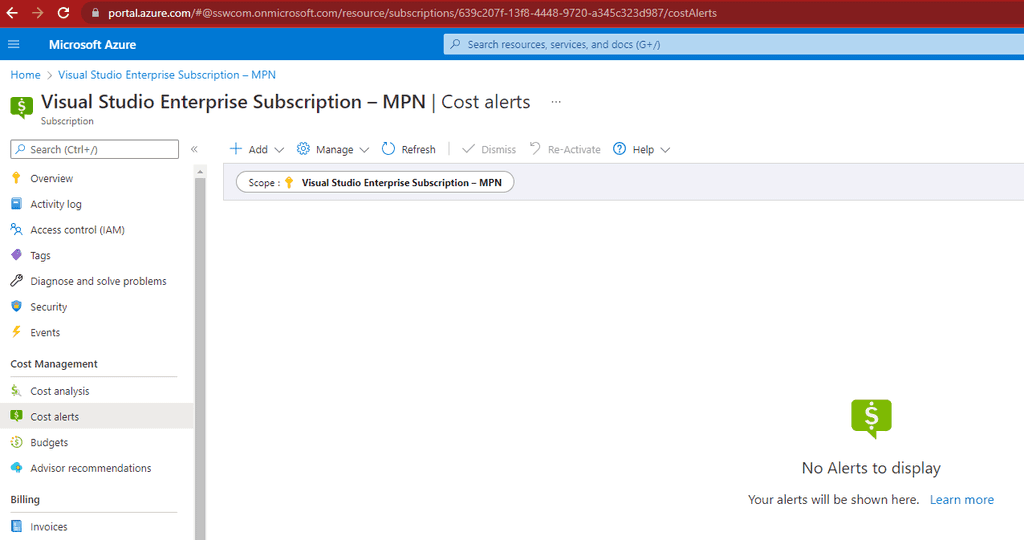This screenshot has width=1024, height=540.
Task: Open the Activity log page
Action: pyautogui.click(x=56, y=204)
